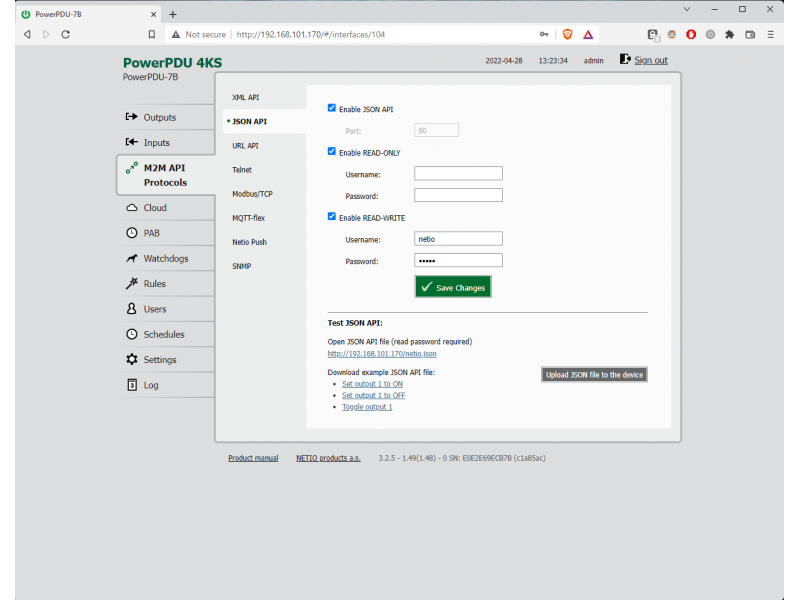Click the Sign out link
Viewport: 800px width, 600px height.
651,60
